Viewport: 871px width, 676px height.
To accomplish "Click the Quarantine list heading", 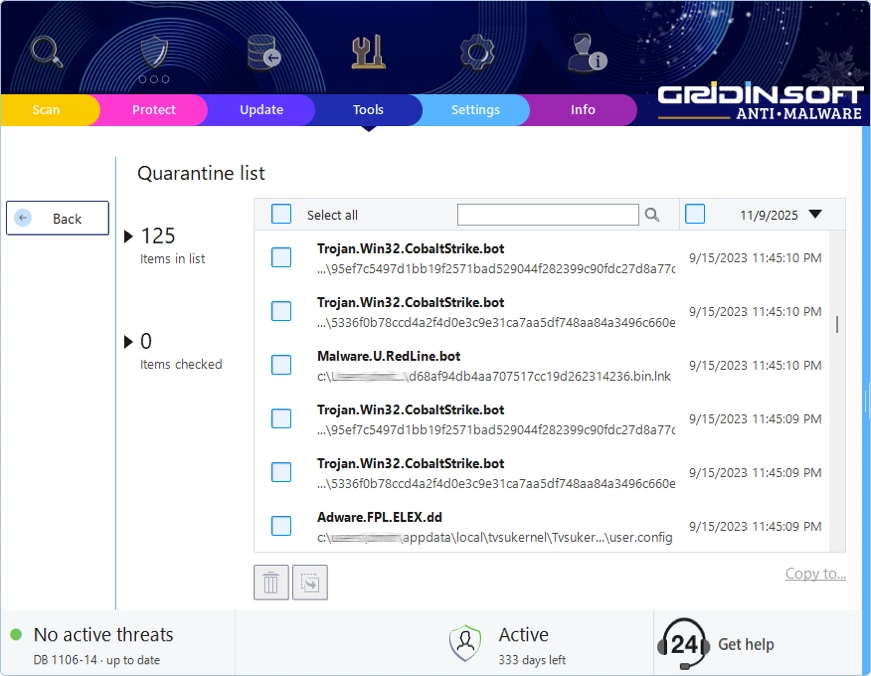I will [201, 173].
